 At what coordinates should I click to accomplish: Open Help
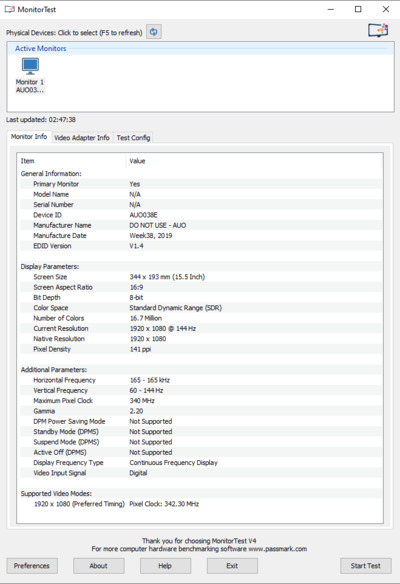165,566
